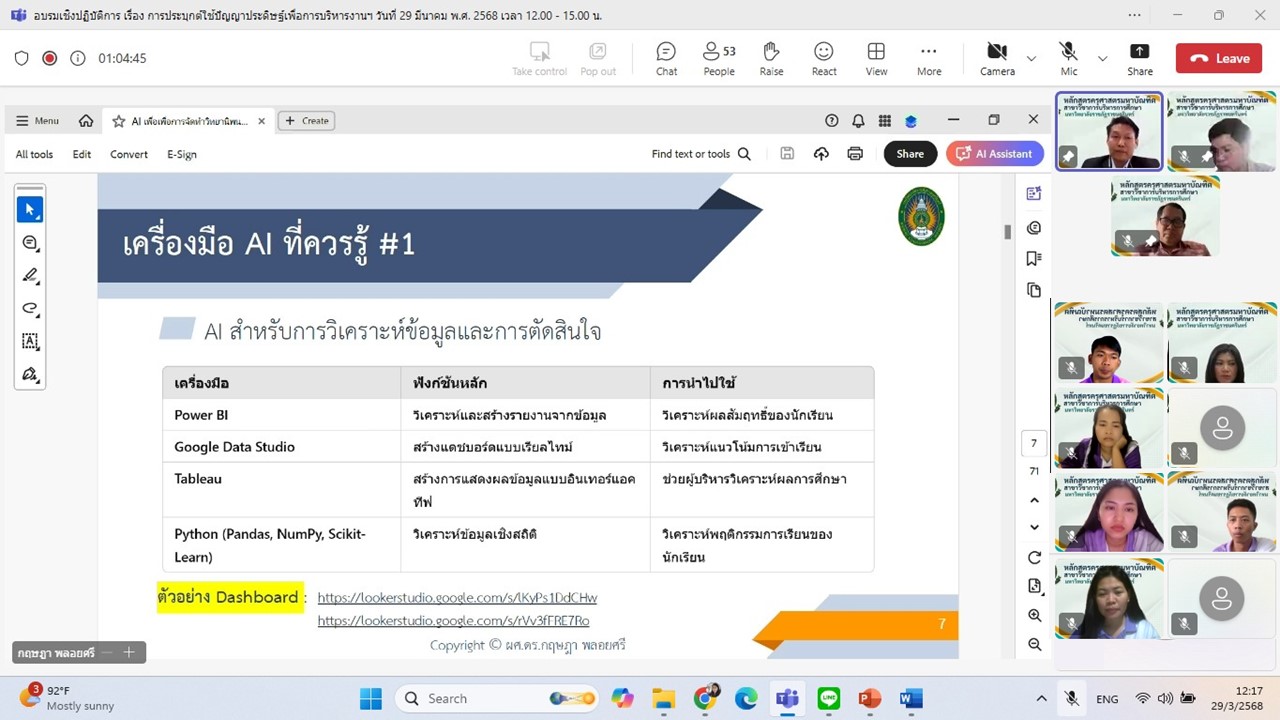Unmute the Mic
The width and height of the screenshot is (1280, 720).
pos(1069,58)
